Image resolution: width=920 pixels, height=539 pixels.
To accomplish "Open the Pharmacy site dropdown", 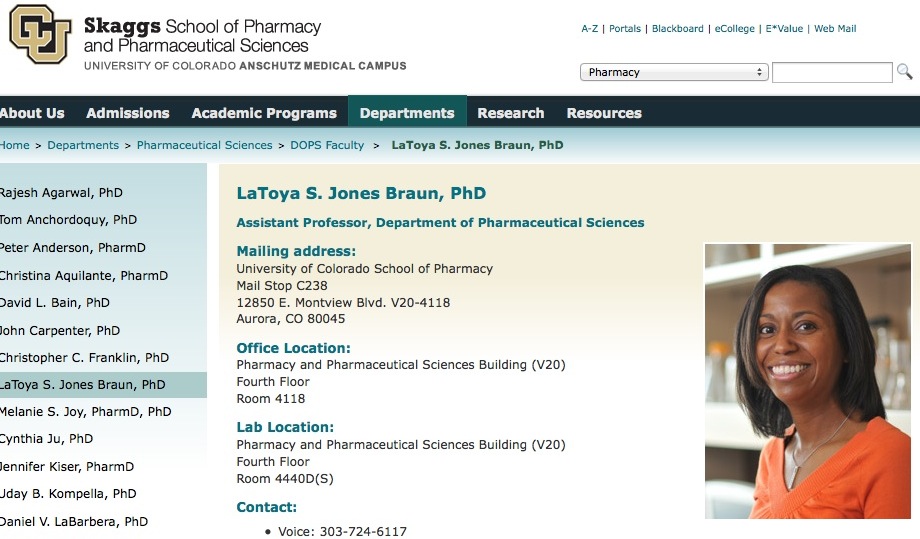I will 674,72.
